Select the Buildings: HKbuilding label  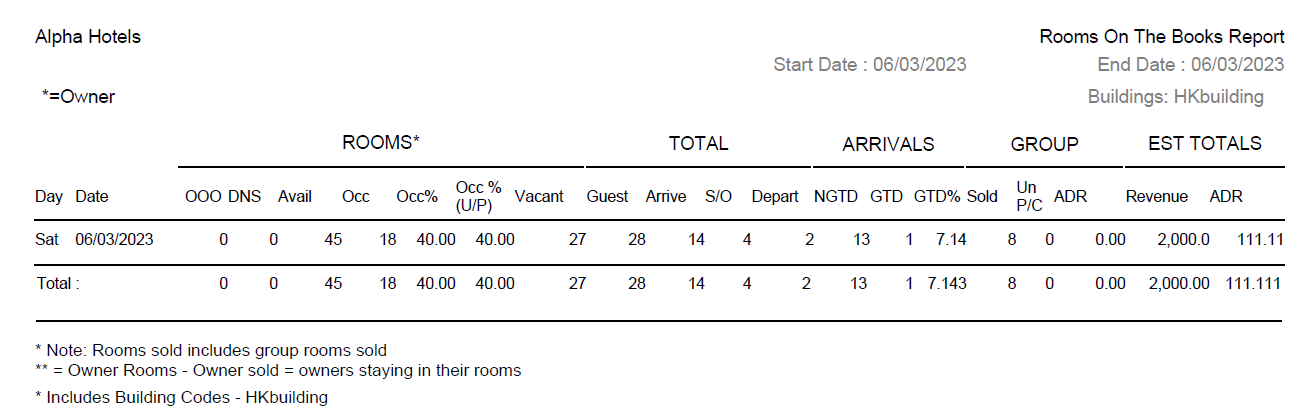[x=1175, y=97]
